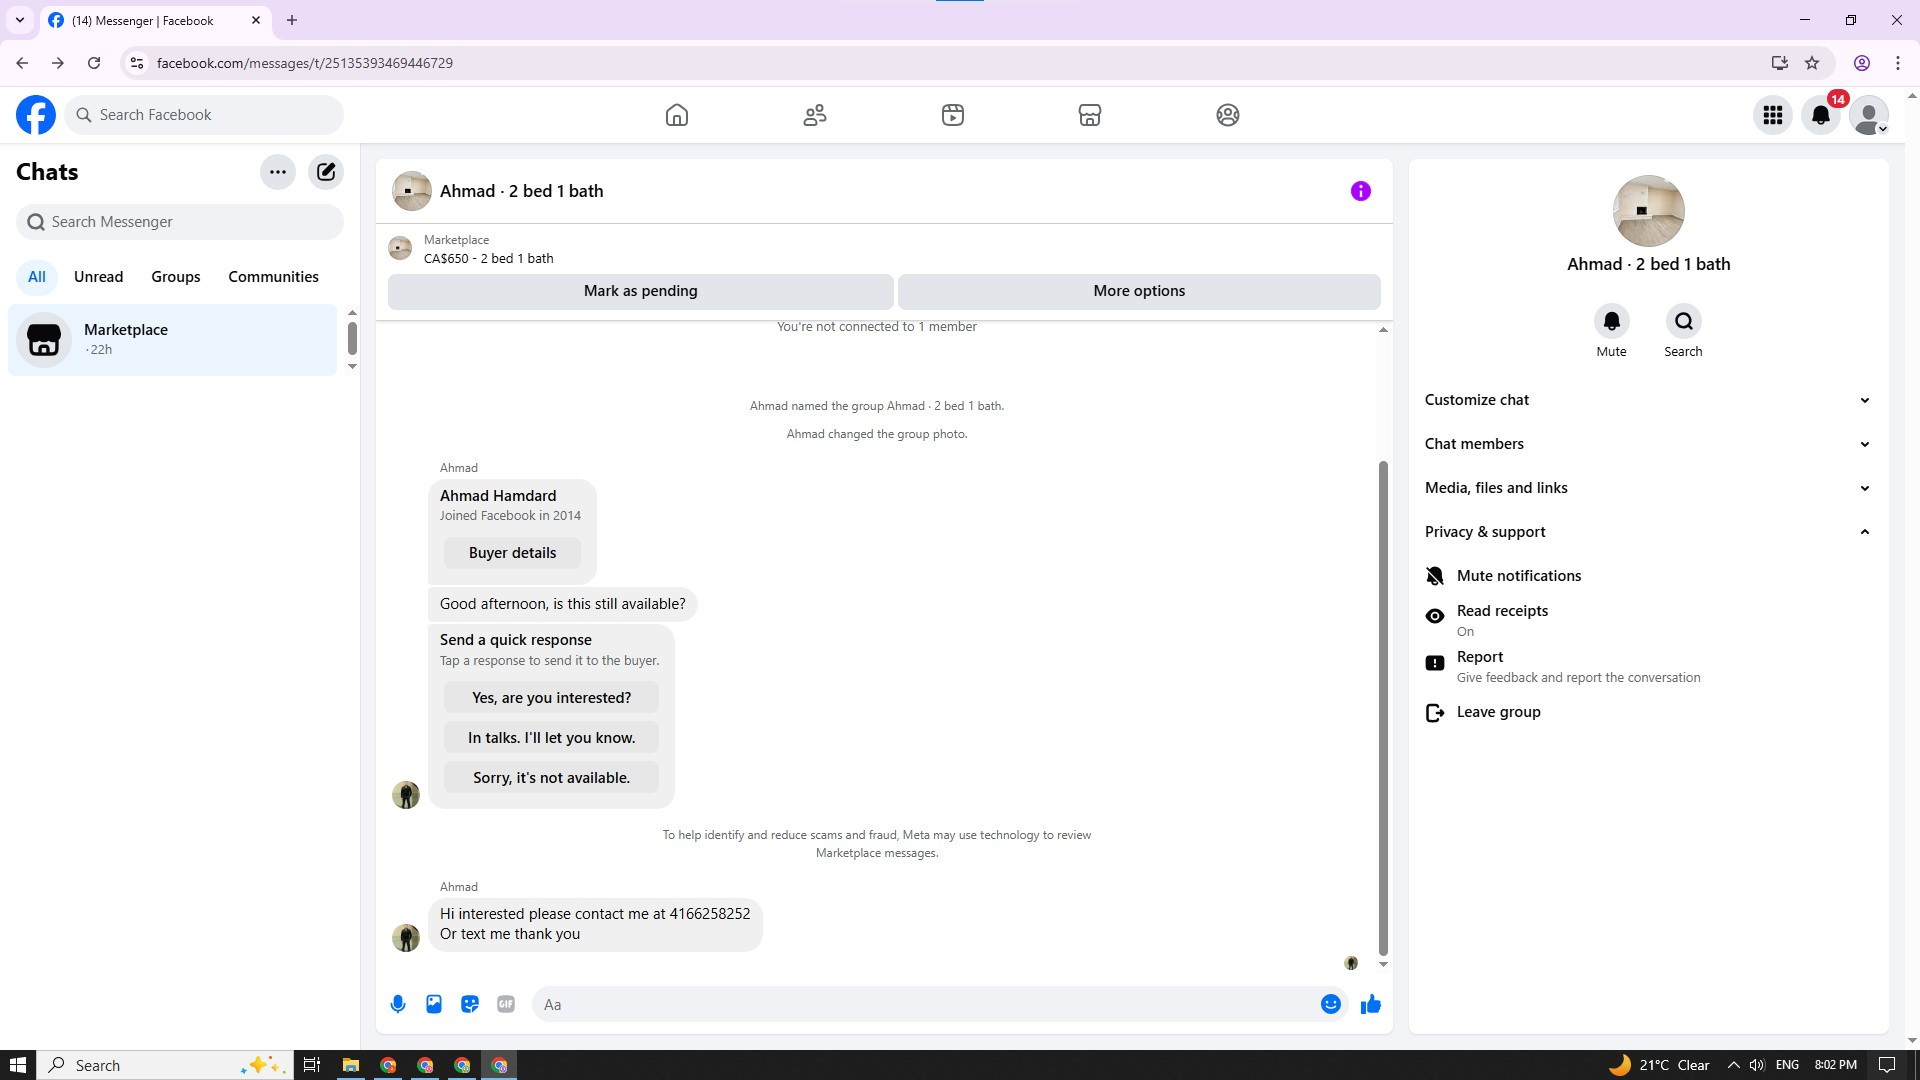Open Facebook Marketplace icon in top navigation
Image resolution: width=1920 pixels, height=1080 pixels.
1090,115
